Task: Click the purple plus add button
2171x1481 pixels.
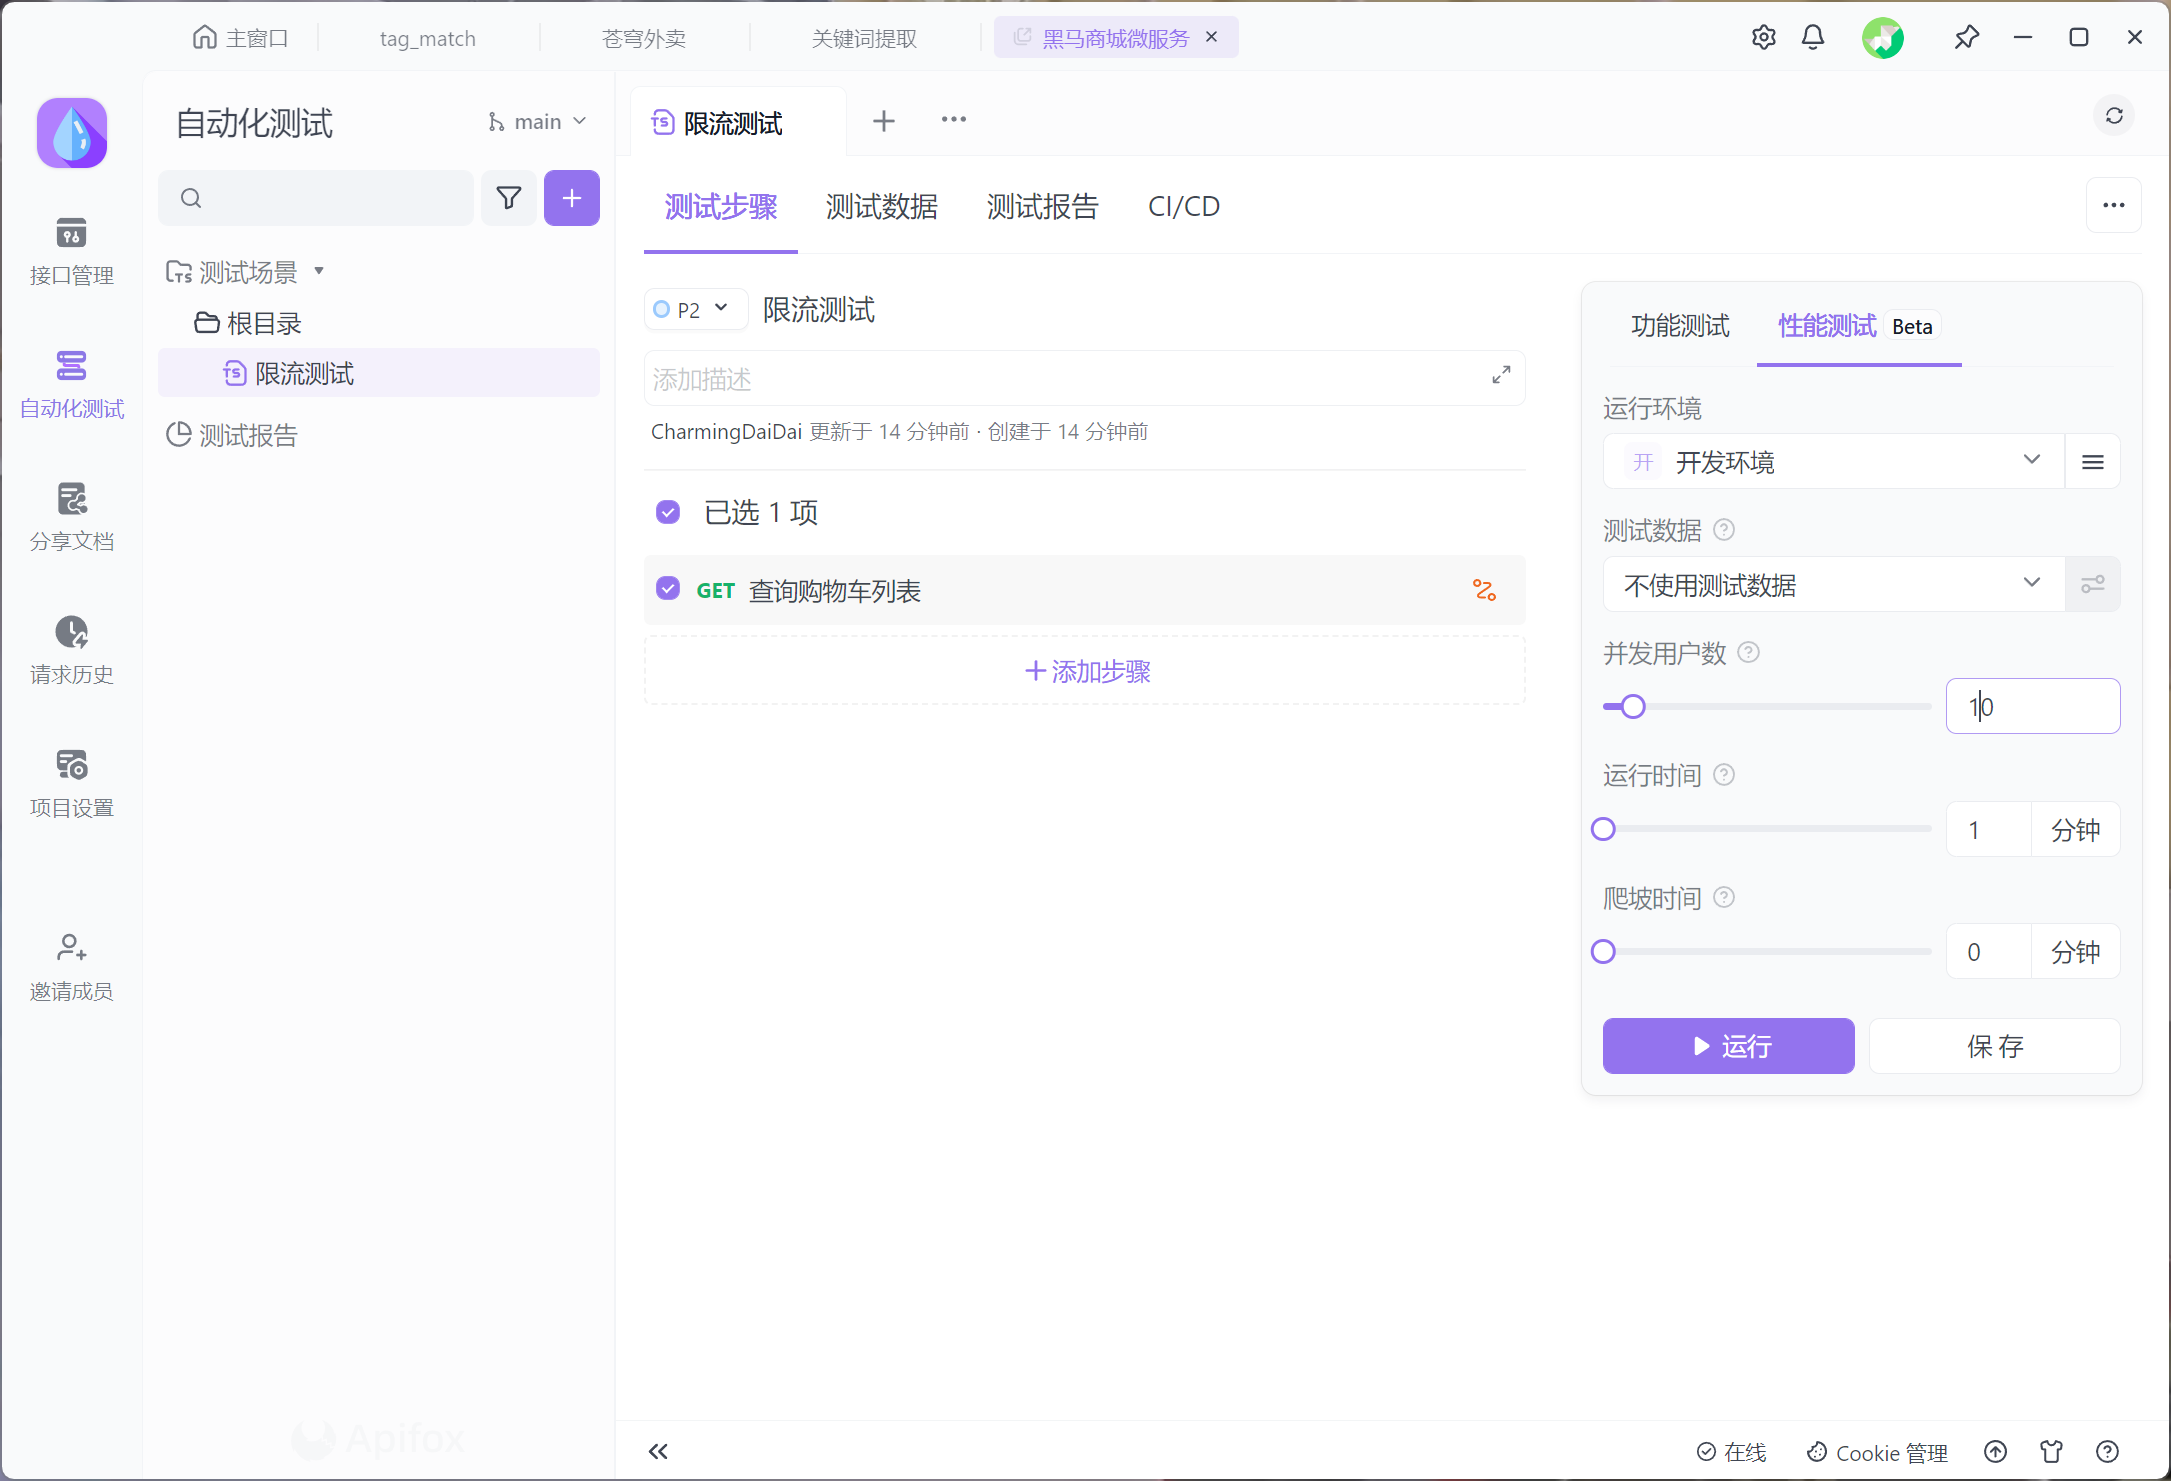Action: click(571, 198)
